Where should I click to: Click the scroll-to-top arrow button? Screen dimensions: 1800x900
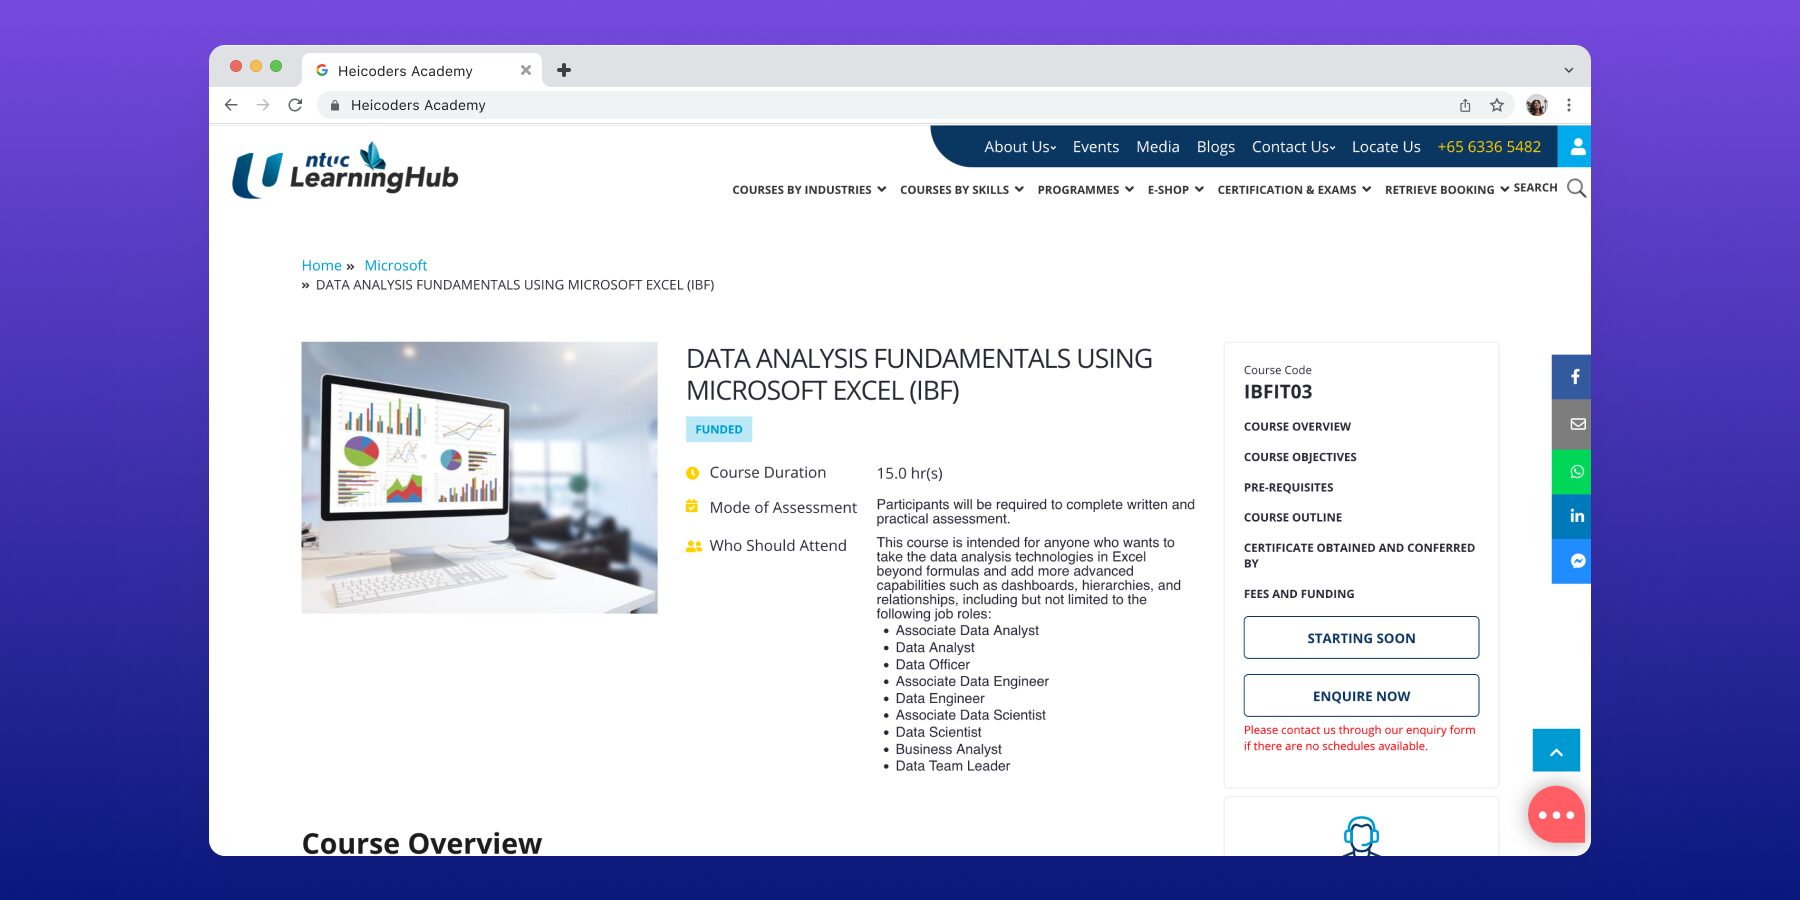1556,750
